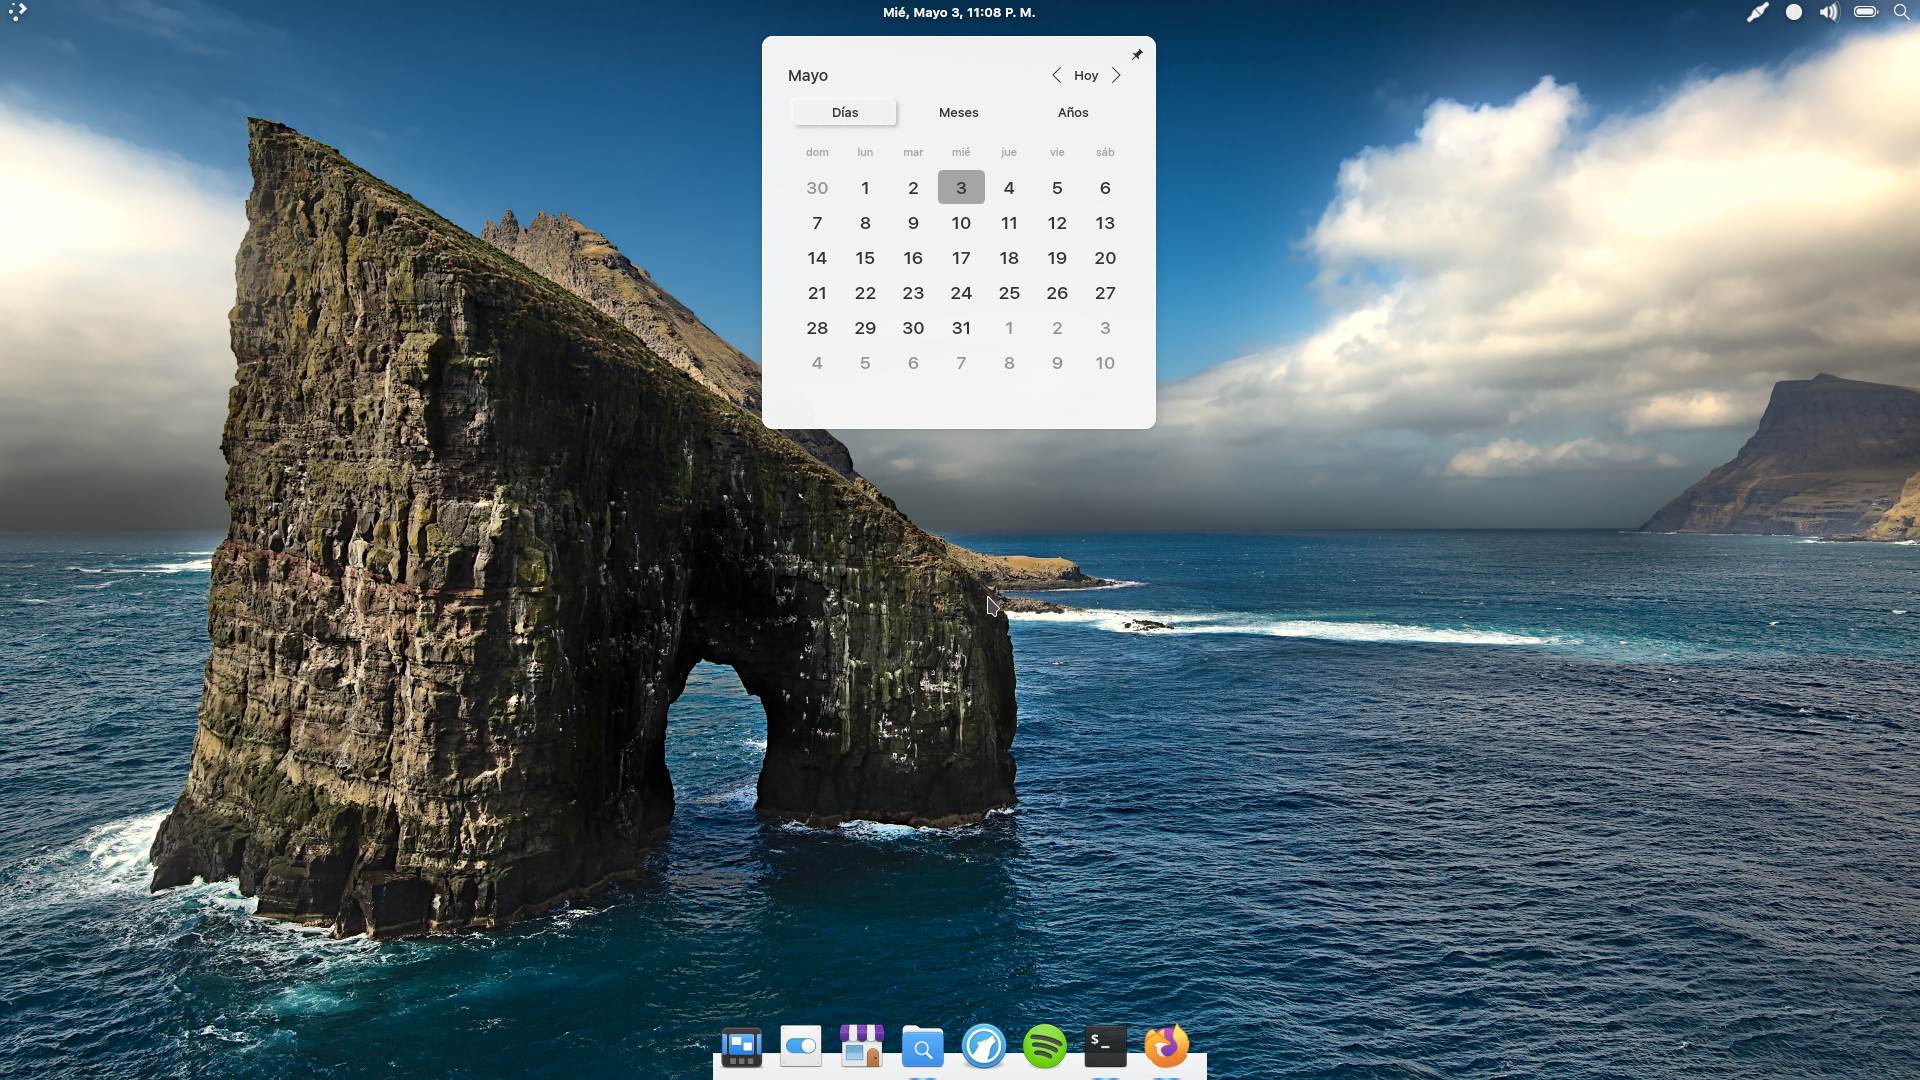Open the search magnifier in the top panel

pyautogui.click(x=1901, y=12)
